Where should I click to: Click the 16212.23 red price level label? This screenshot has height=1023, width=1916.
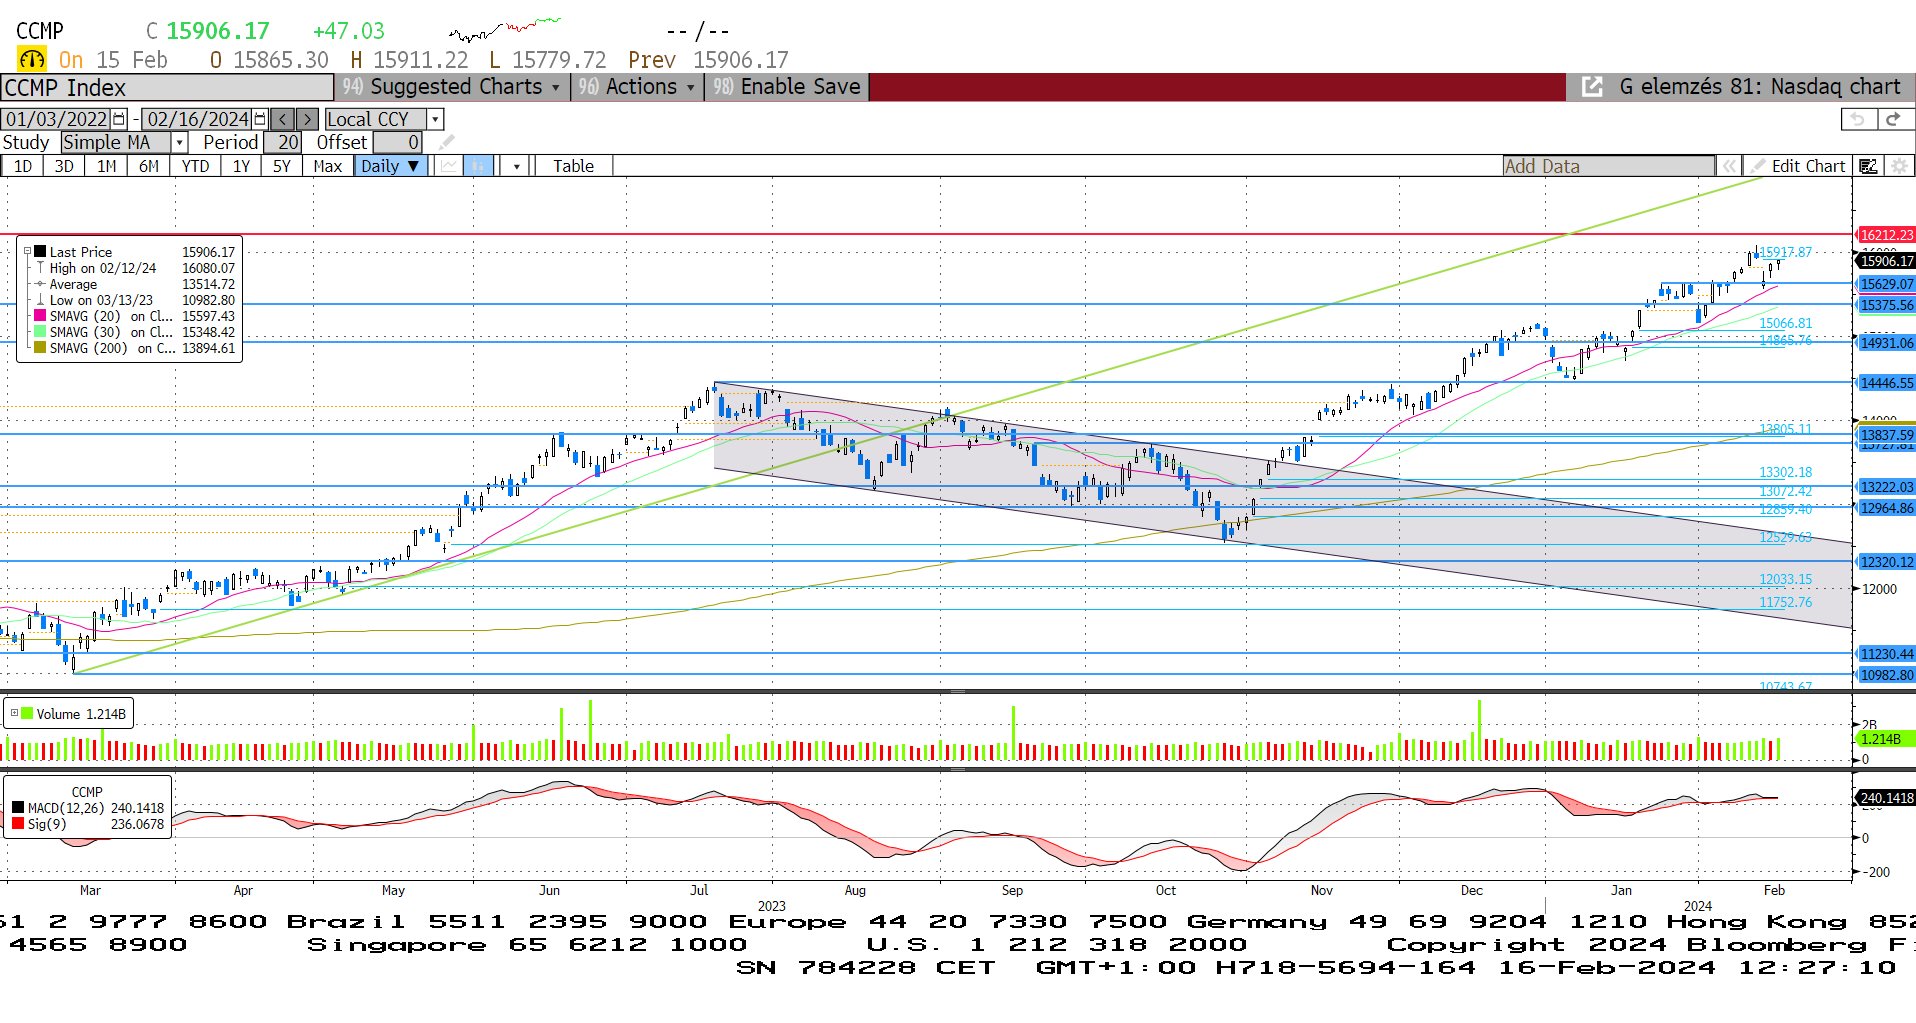coord(1886,235)
